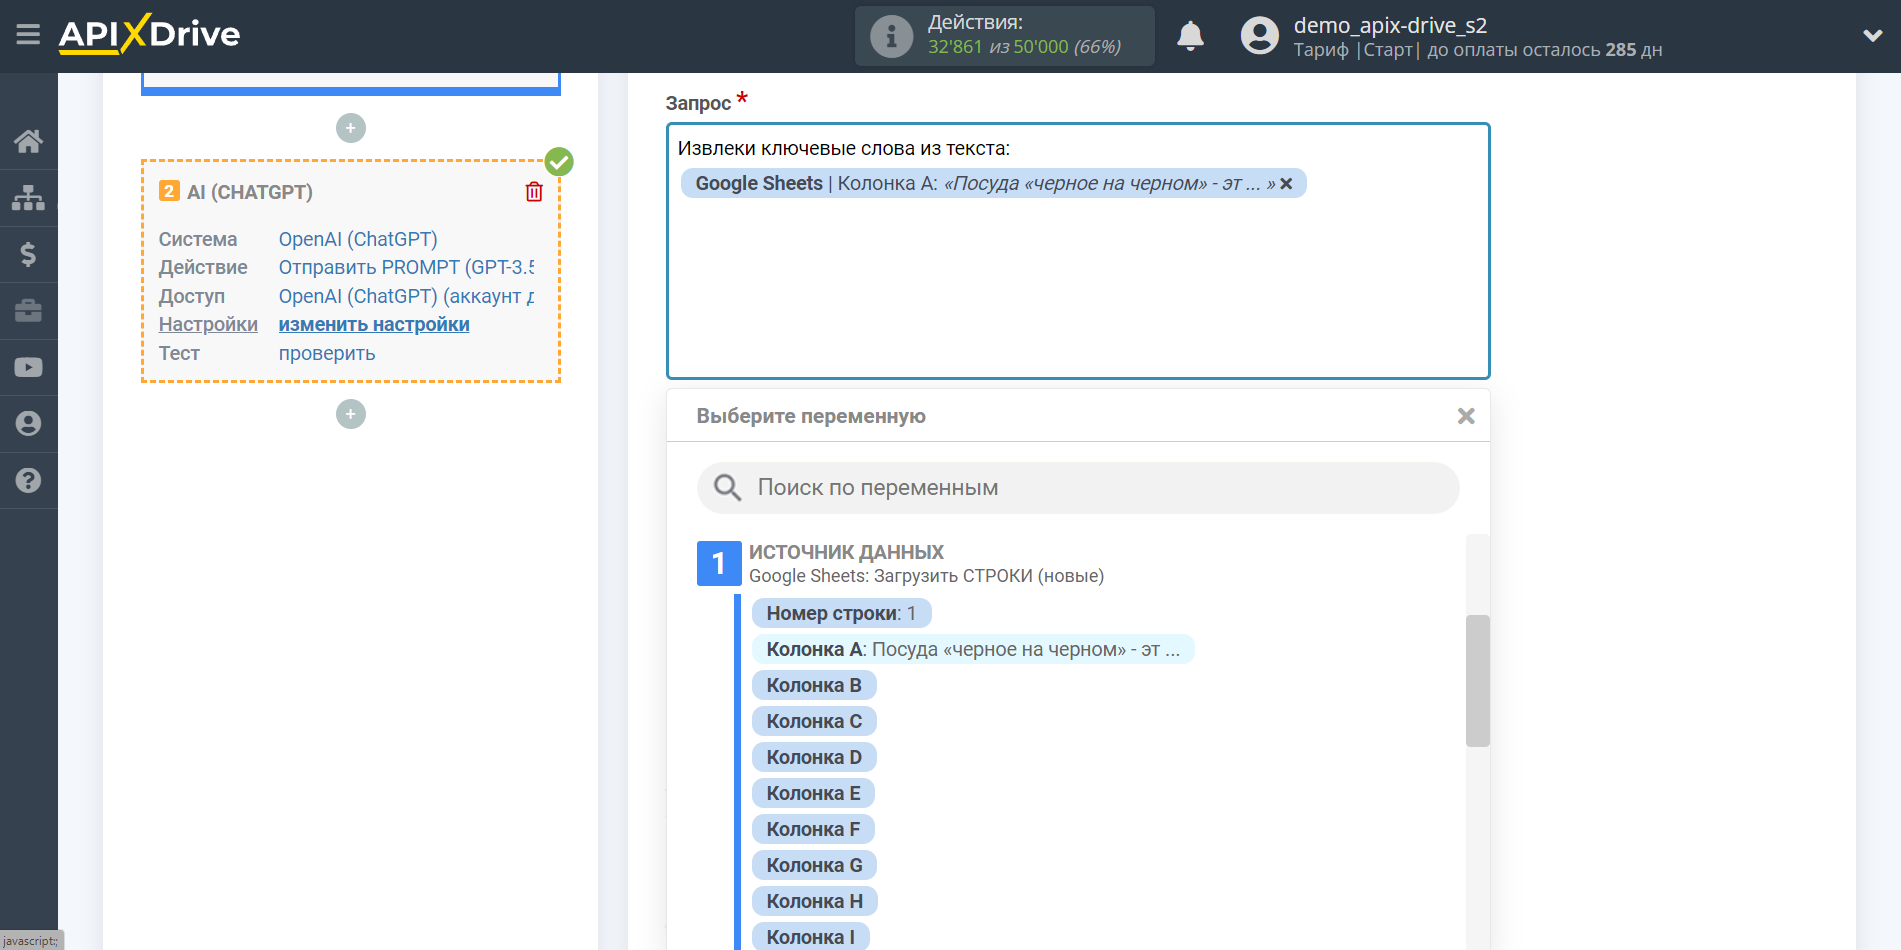The image size is (1901, 950).
Task: Open the hamburger menu icon
Action: tap(28, 35)
